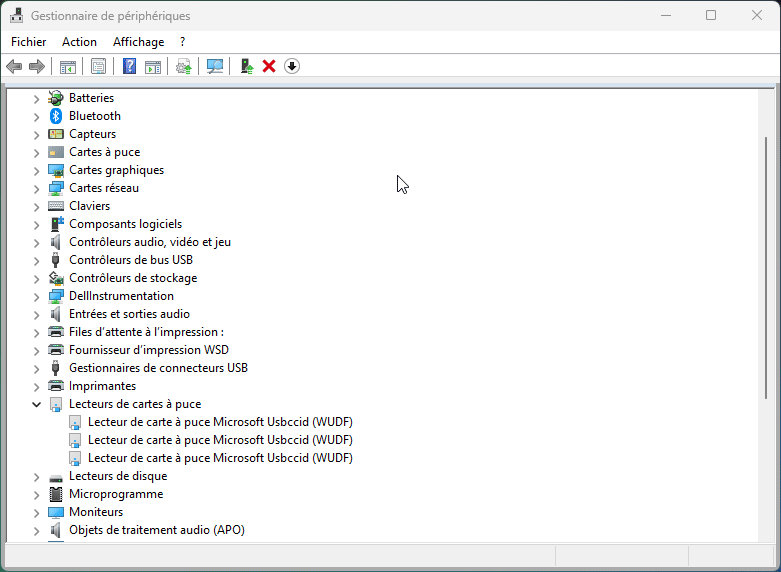Click the red X uninstall device icon

point(269,66)
